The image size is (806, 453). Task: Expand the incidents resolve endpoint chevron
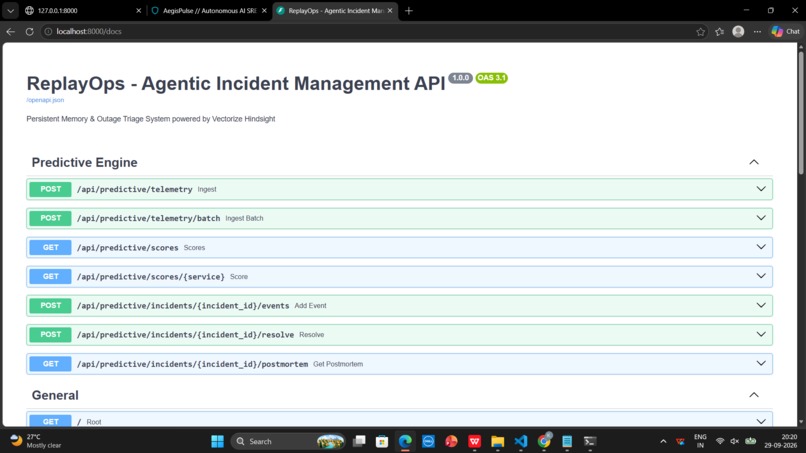(x=761, y=334)
